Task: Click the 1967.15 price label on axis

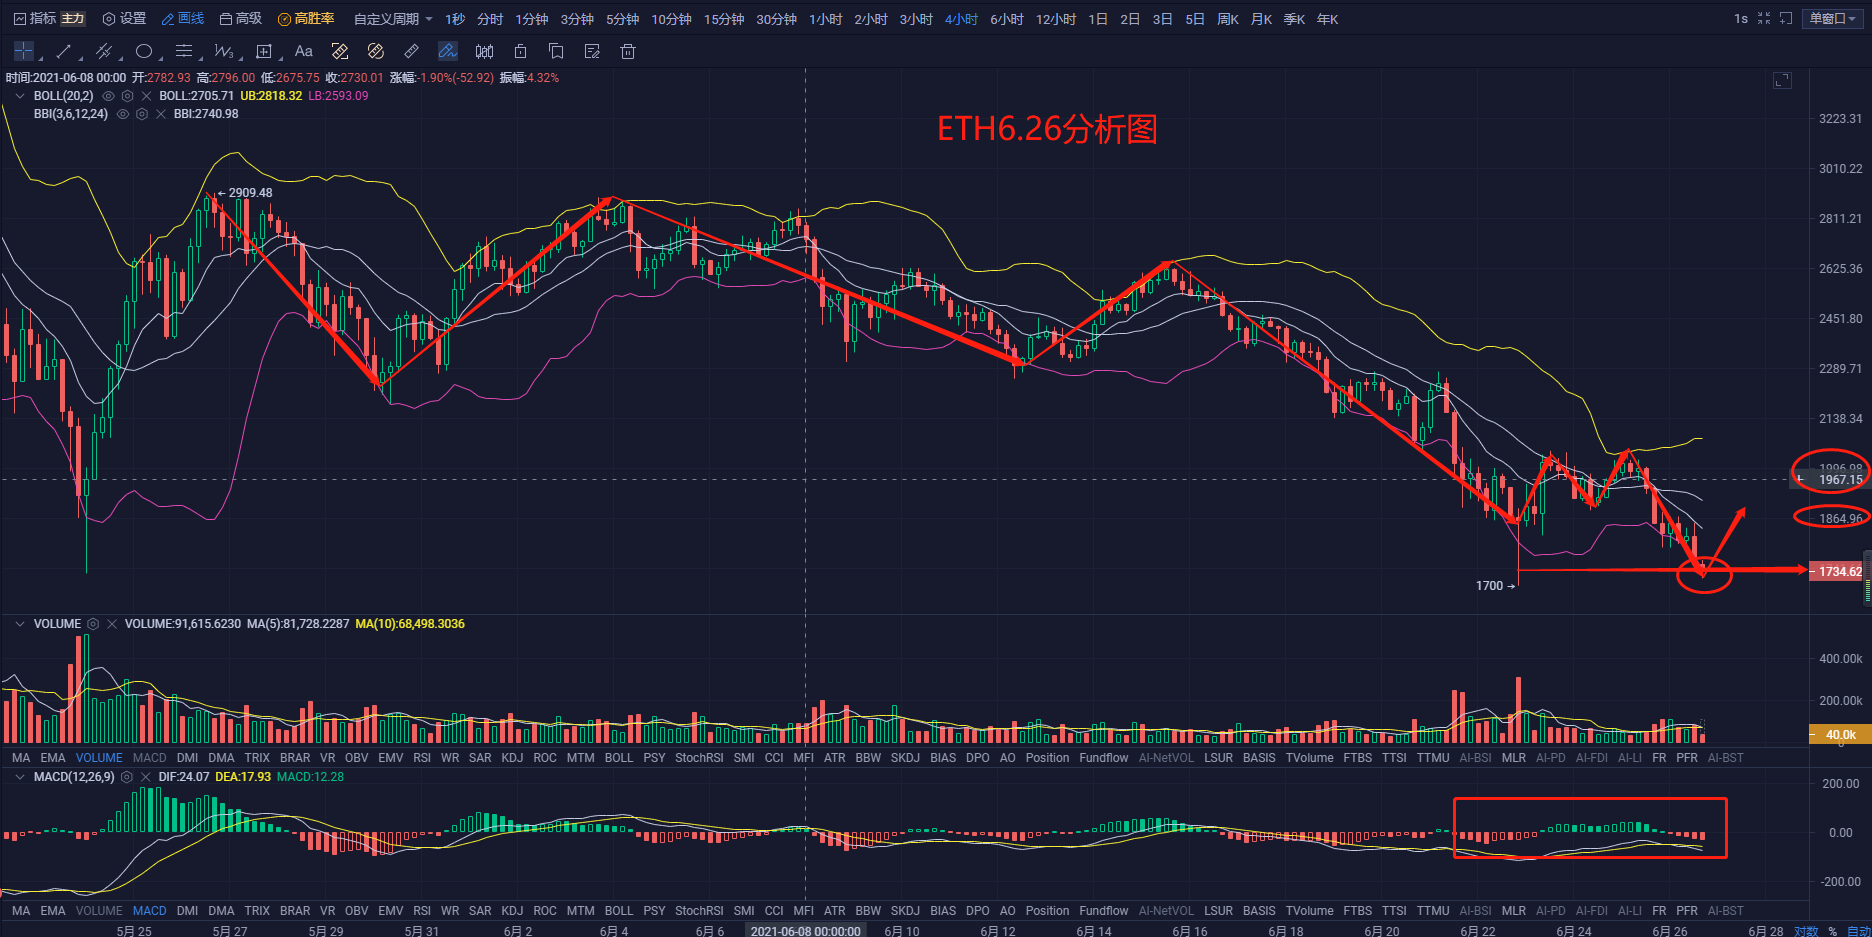Action: 1840,480
